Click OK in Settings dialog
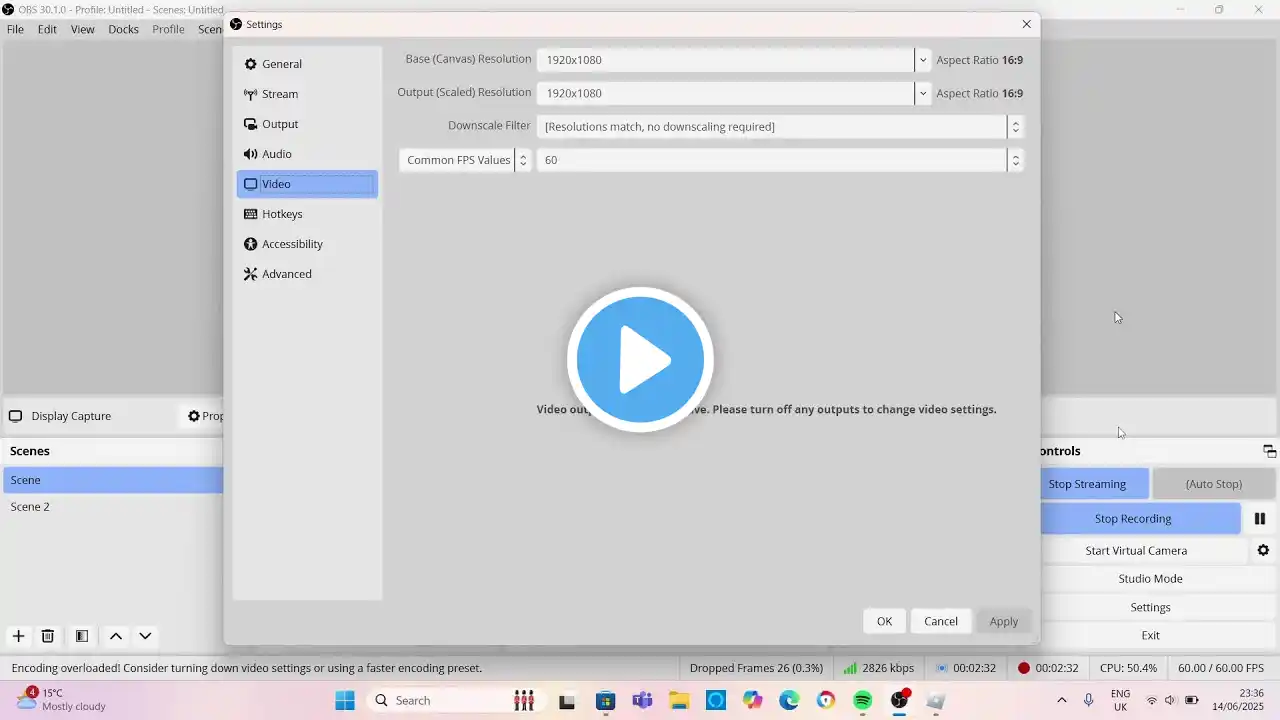Viewport: 1280px width, 720px height. pos(884,621)
